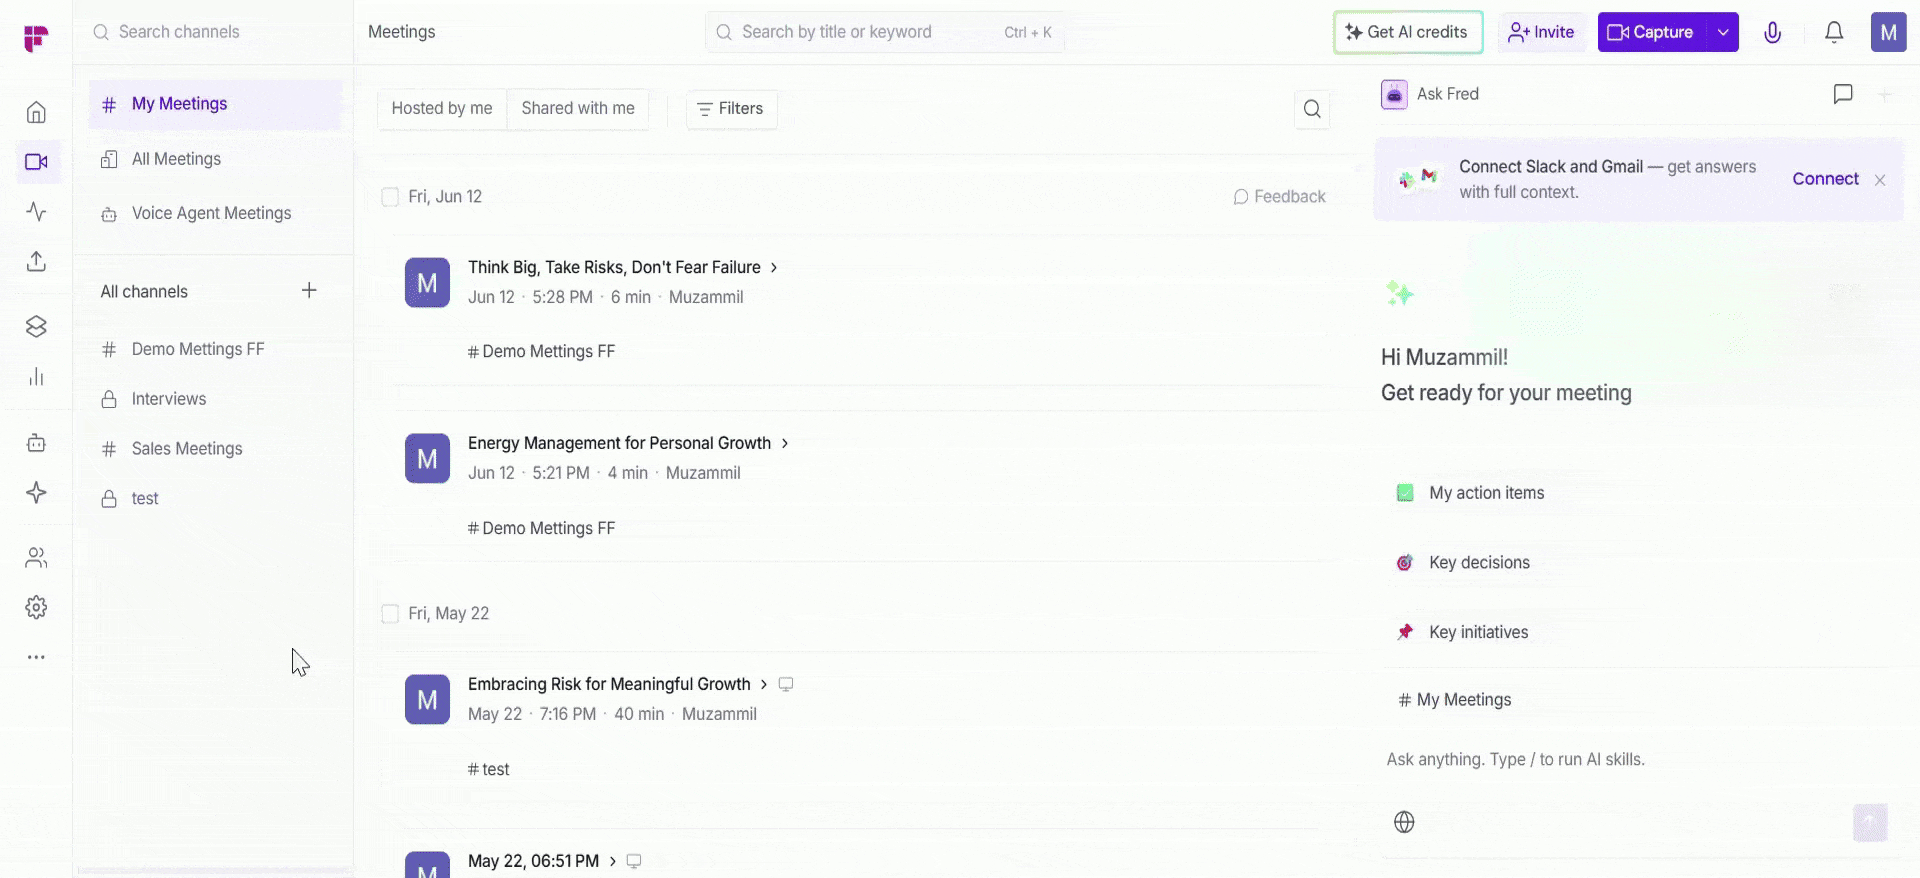Open the more options ellipsis rail icon
This screenshot has width=1920, height=878.
36,657
